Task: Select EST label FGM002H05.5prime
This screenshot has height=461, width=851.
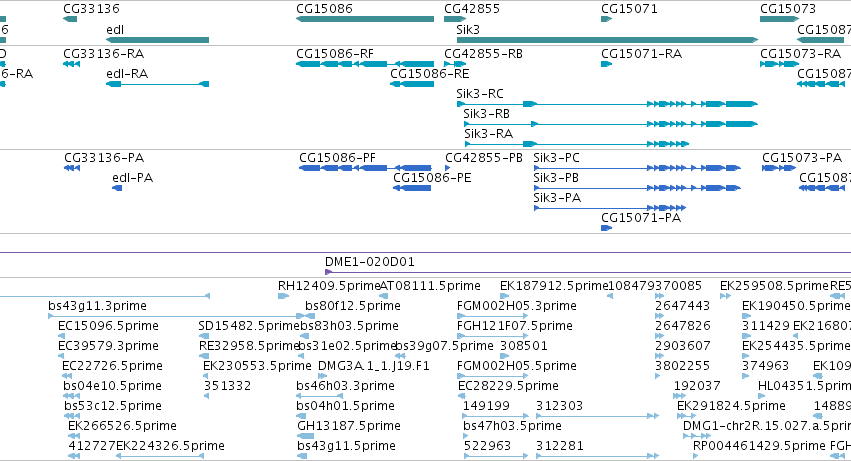Action: coord(517,367)
